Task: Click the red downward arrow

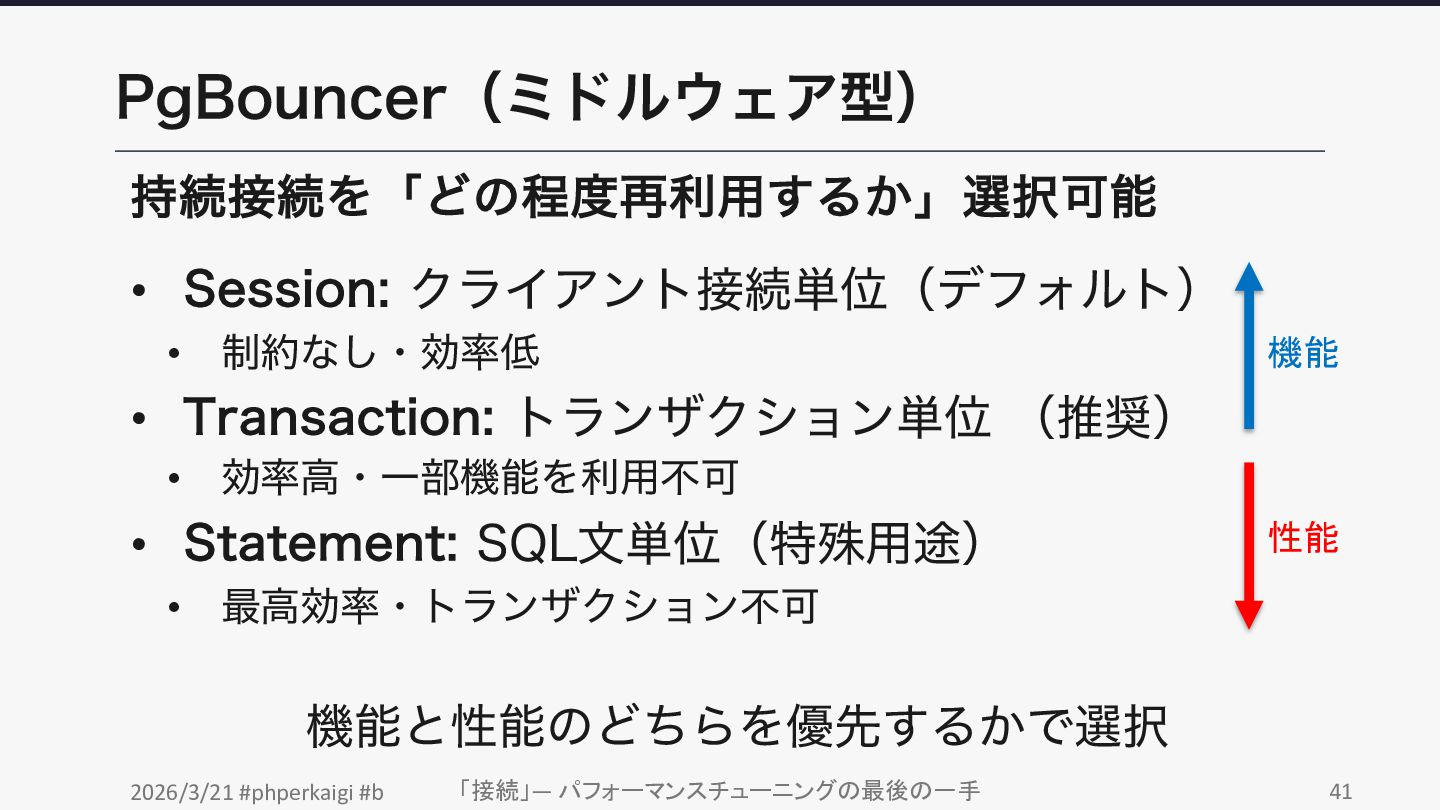Action: click(x=1248, y=545)
